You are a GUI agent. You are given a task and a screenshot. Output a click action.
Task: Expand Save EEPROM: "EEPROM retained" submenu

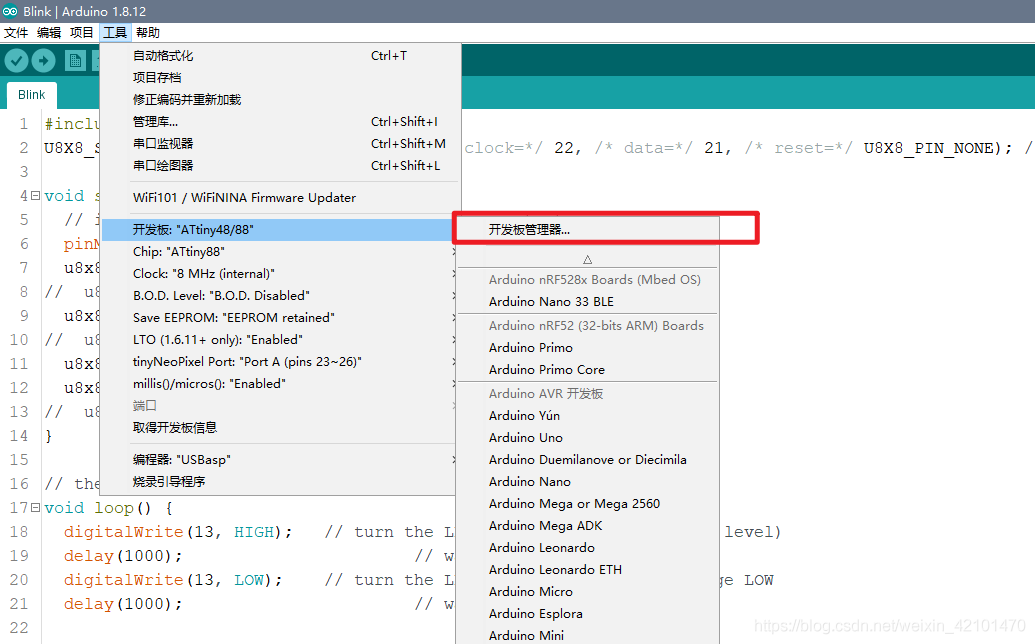point(277,318)
